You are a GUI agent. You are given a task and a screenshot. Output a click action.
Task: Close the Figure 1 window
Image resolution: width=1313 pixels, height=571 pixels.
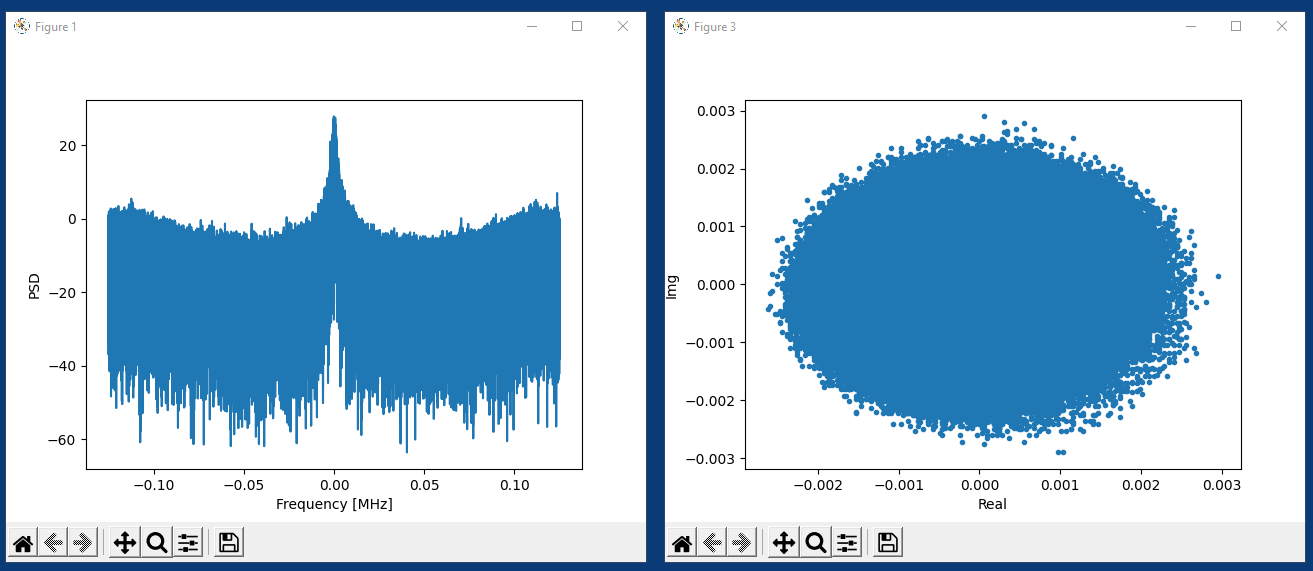623,26
